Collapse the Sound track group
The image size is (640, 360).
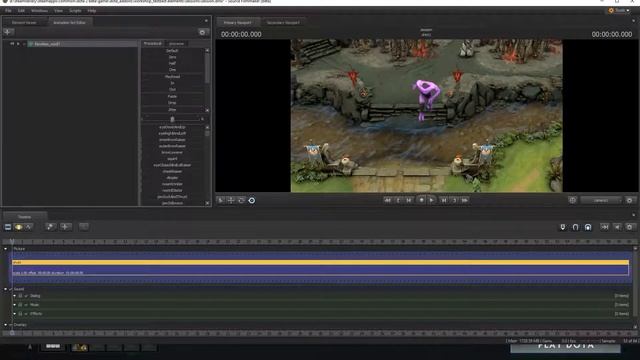[5, 289]
